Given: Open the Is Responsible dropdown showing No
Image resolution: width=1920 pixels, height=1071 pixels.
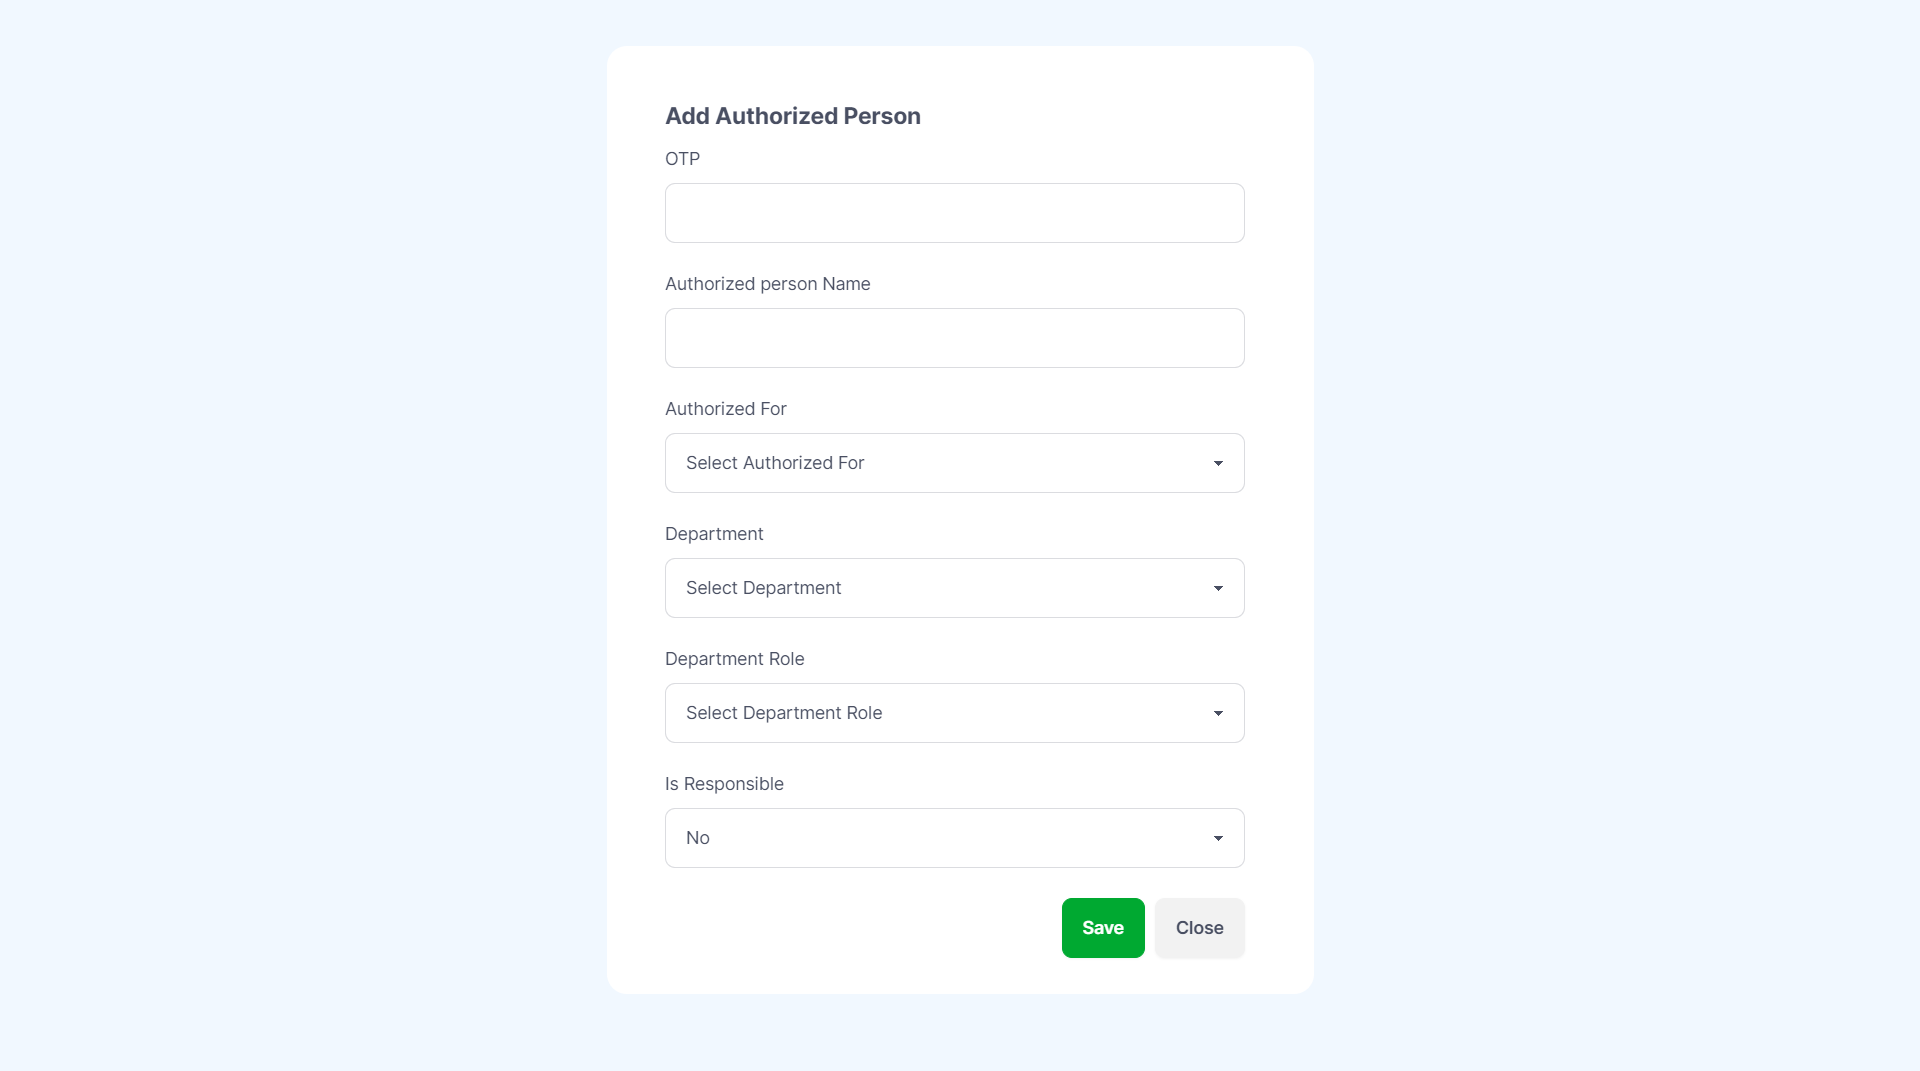Looking at the screenshot, I should pyautogui.click(x=954, y=837).
